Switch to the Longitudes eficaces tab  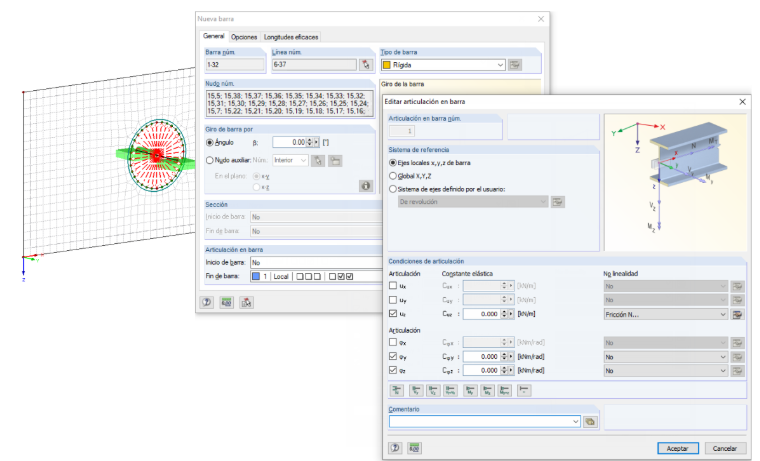tap(291, 37)
